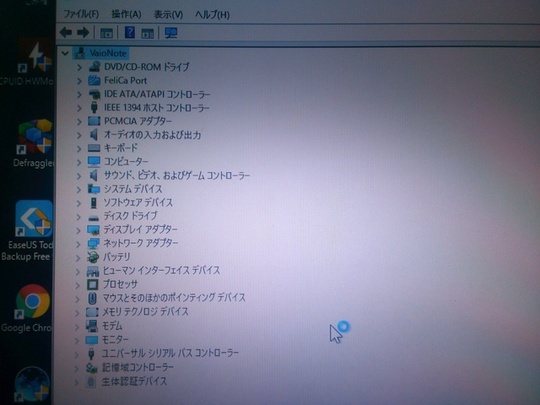Click the mouse and pointing devices icon
Screen dimensions: 540x405
(x=92, y=298)
